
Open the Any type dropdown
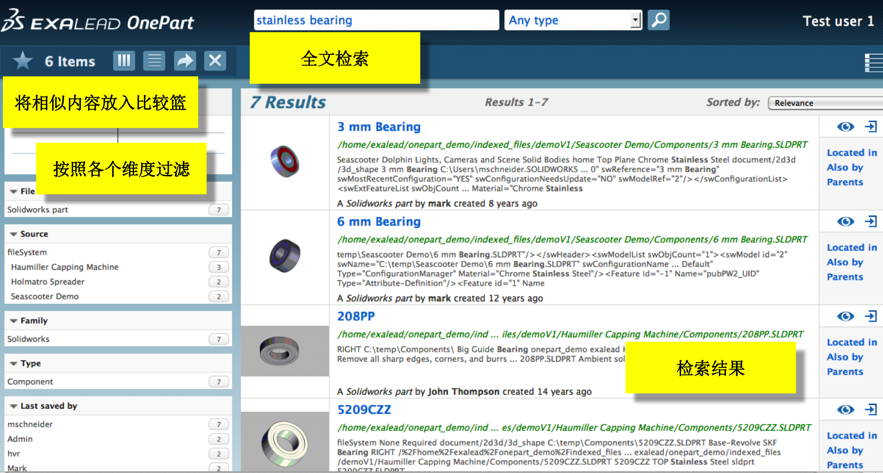click(x=573, y=20)
